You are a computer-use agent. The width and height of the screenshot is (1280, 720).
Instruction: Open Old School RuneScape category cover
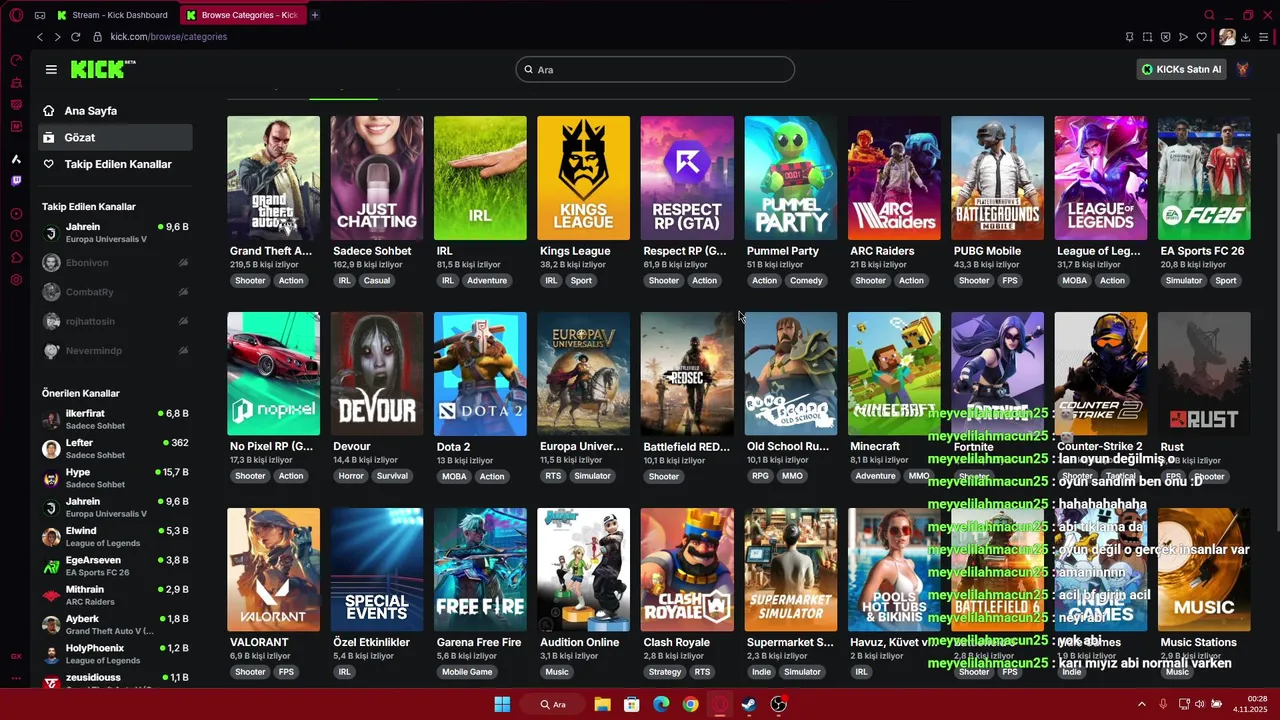(790, 374)
